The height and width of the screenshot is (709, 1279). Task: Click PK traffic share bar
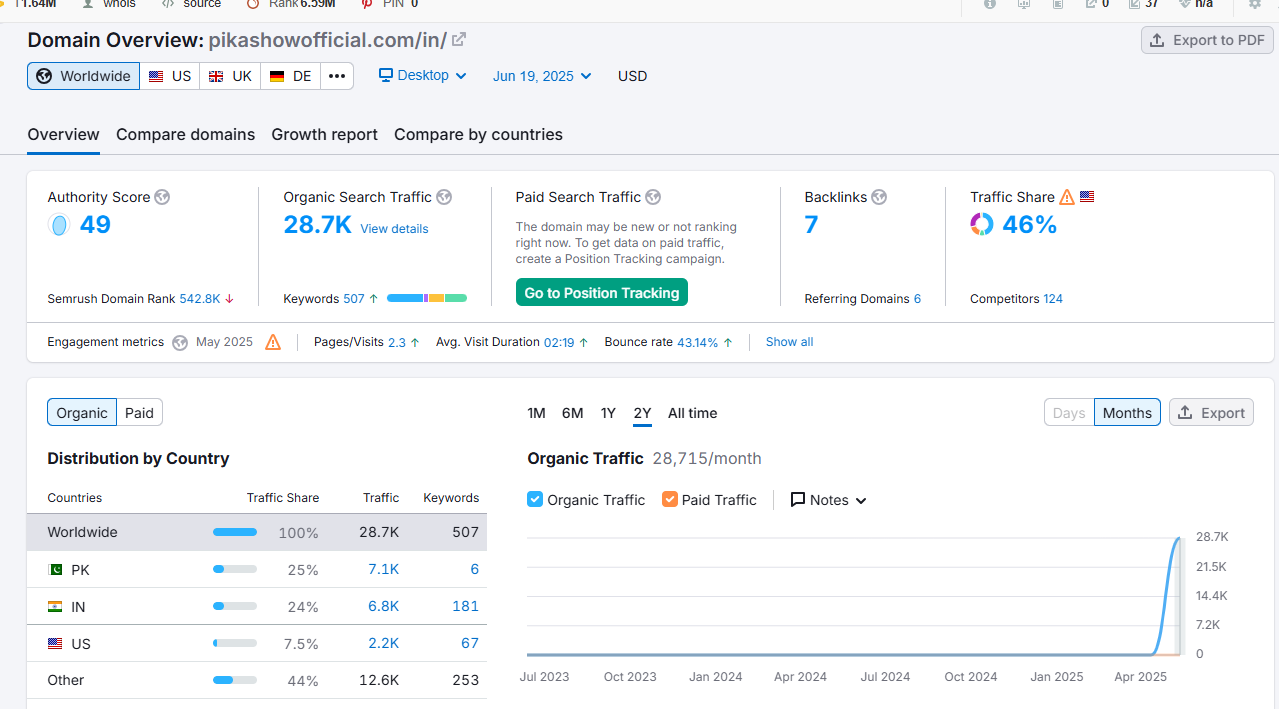(x=235, y=570)
